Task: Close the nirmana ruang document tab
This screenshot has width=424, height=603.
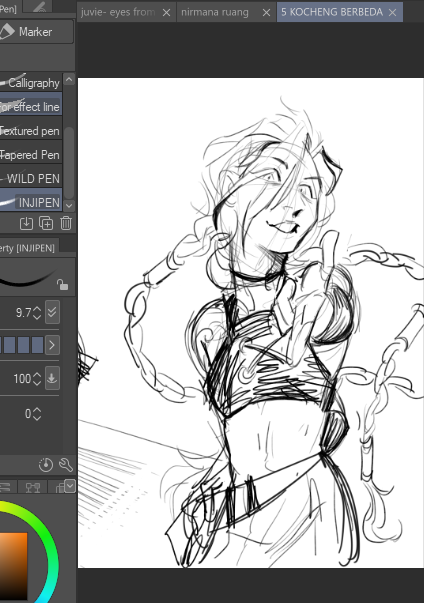Action: 266,13
